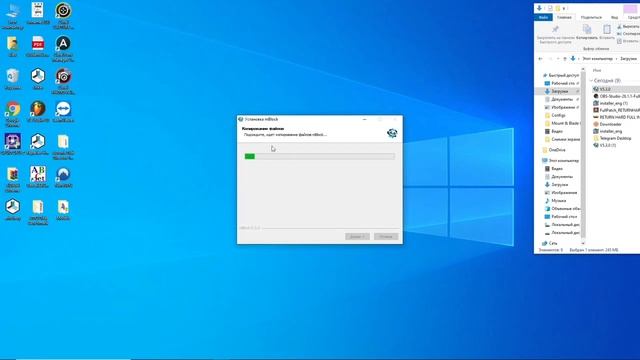Launch FL Studio from the desktop
640x360 pixels.
tap(38, 109)
